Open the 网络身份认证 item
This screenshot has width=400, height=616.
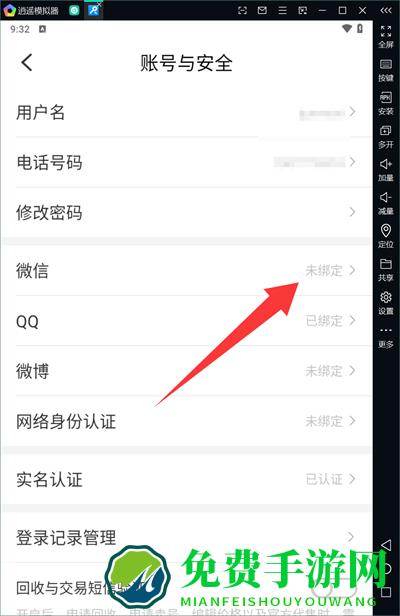click(x=186, y=421)
